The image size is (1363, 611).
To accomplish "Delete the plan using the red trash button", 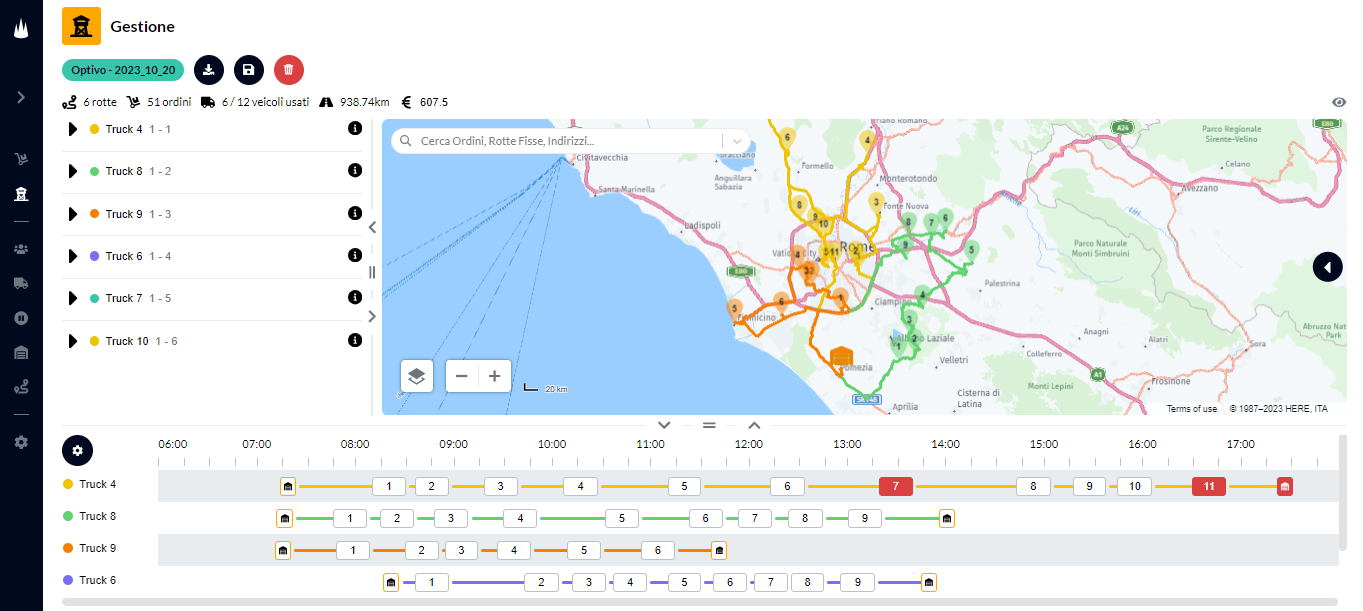I will click(x=288, y=70).
